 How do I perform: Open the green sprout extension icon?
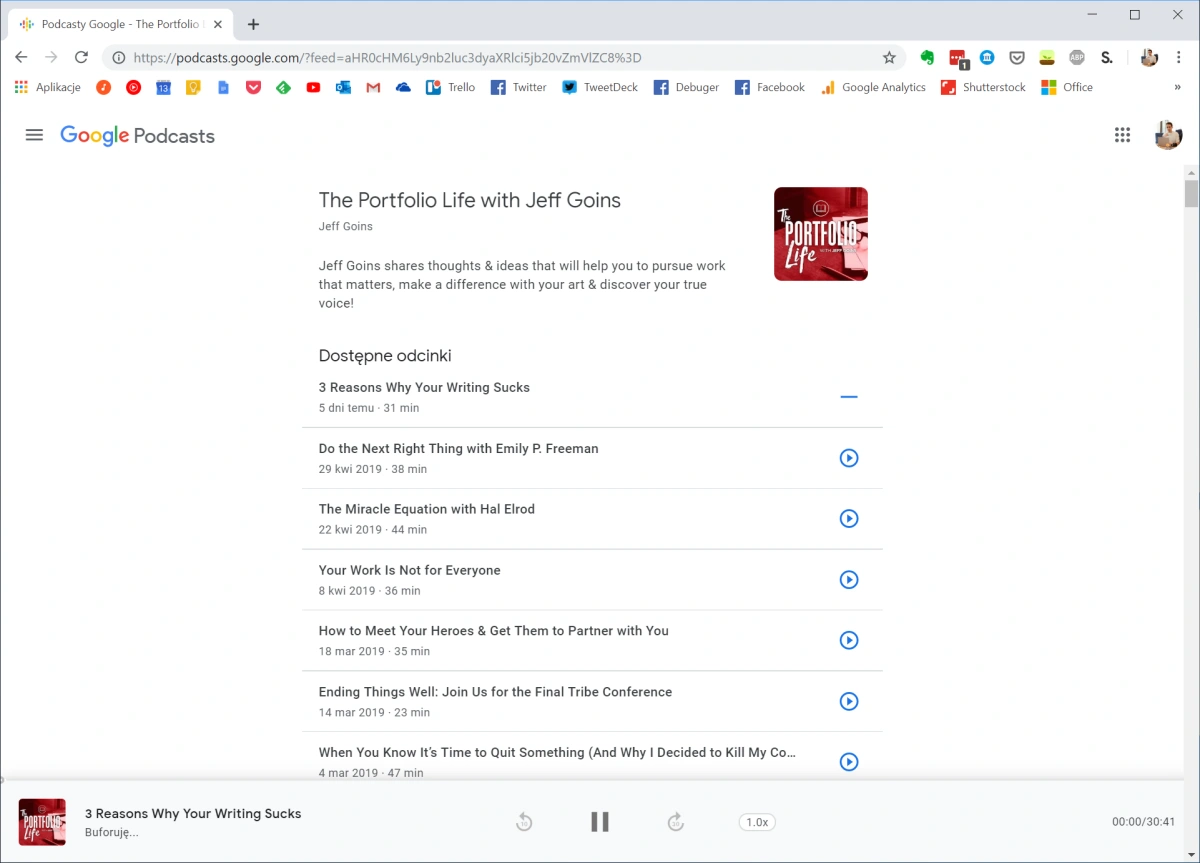(1047, 58)
